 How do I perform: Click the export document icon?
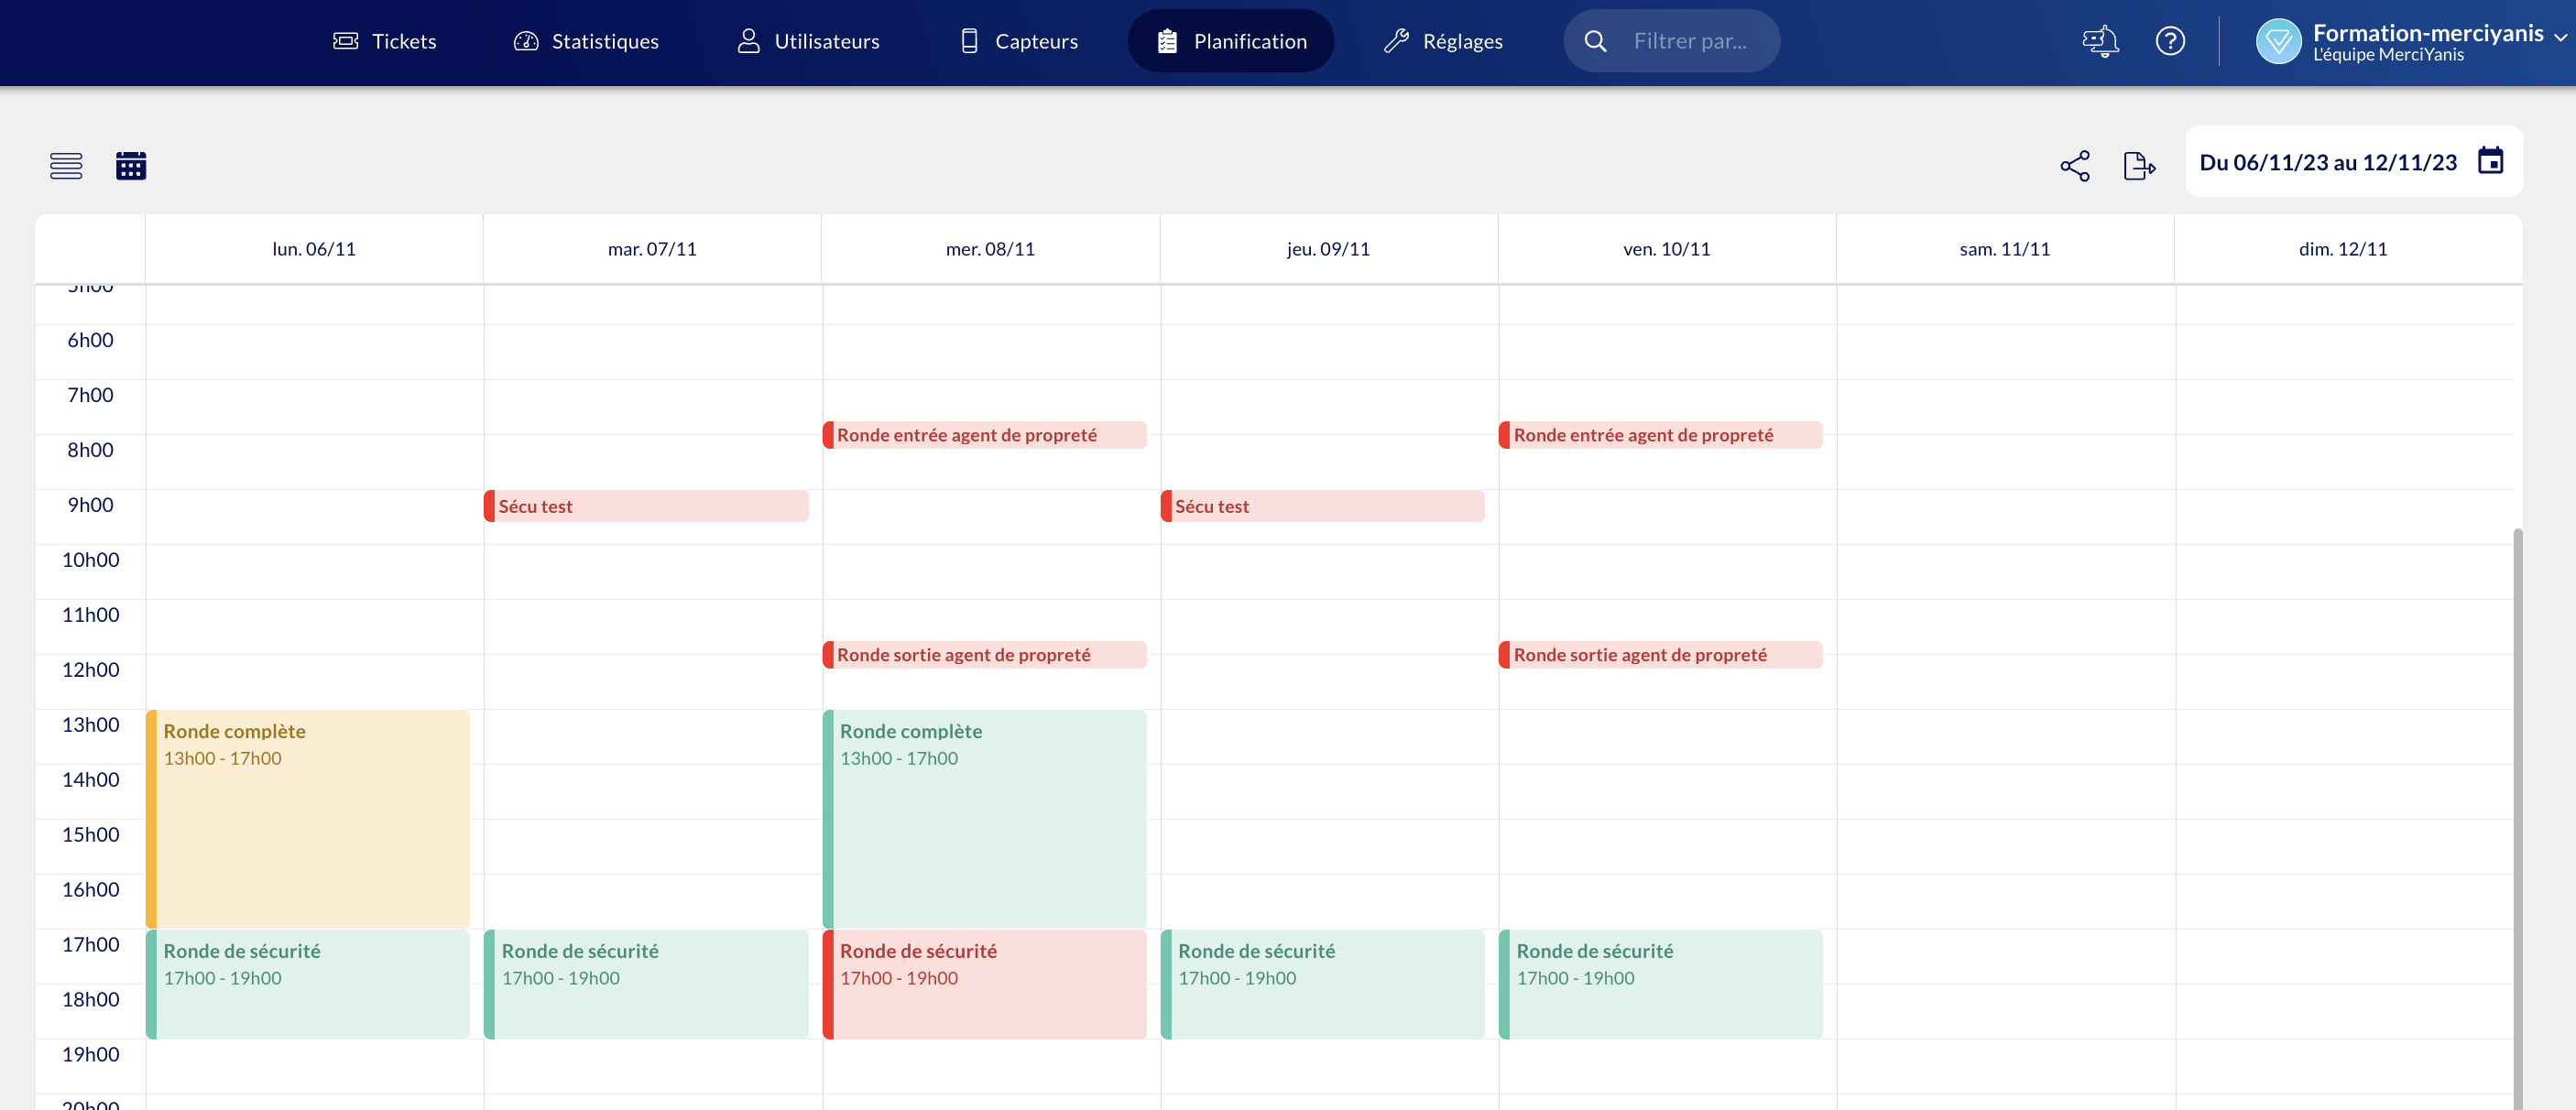pos(2139,165)
